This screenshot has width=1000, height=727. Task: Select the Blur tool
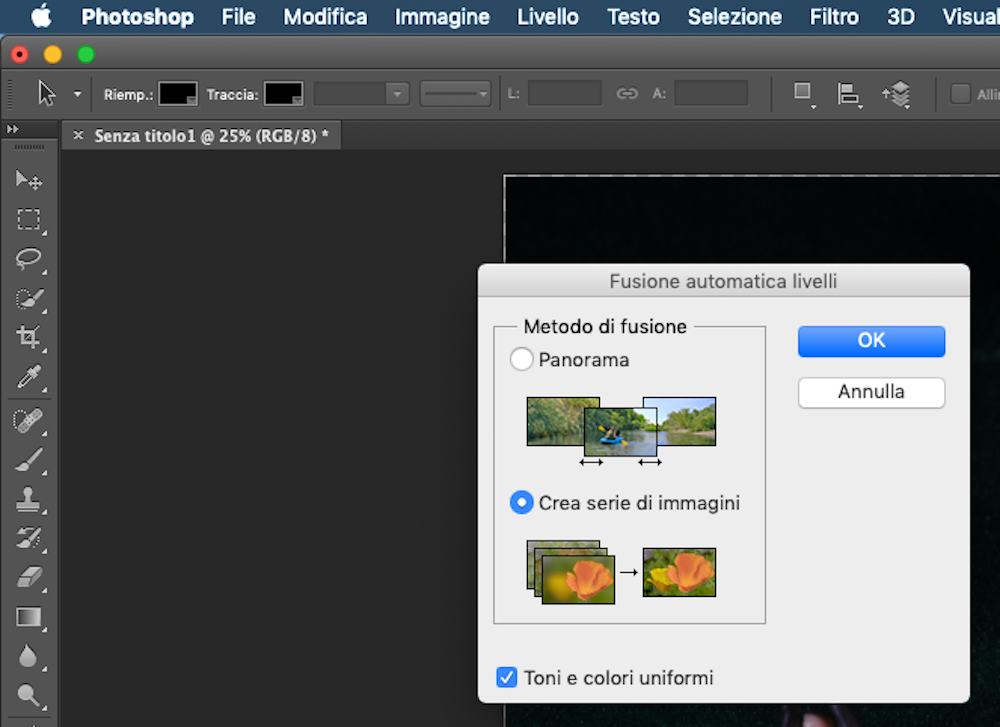(29, 656)
